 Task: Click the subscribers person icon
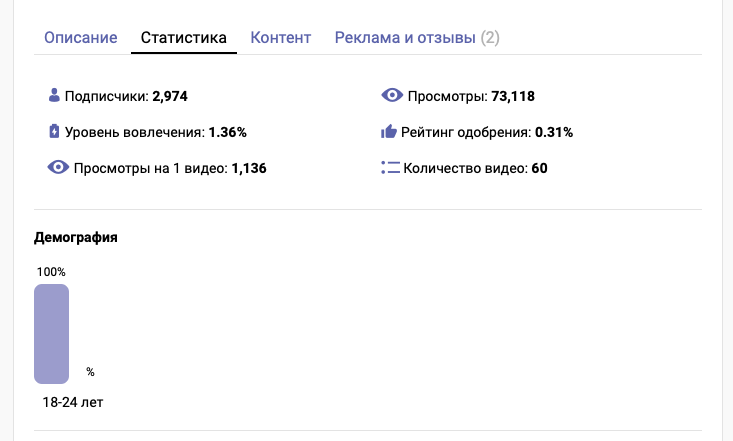click(54, 96)
